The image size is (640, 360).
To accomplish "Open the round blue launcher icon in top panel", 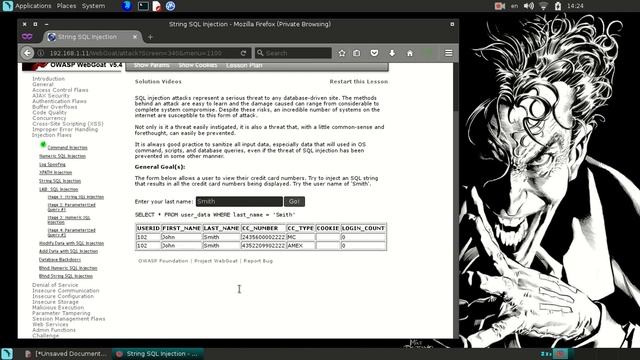I will (x=171, y=6).
